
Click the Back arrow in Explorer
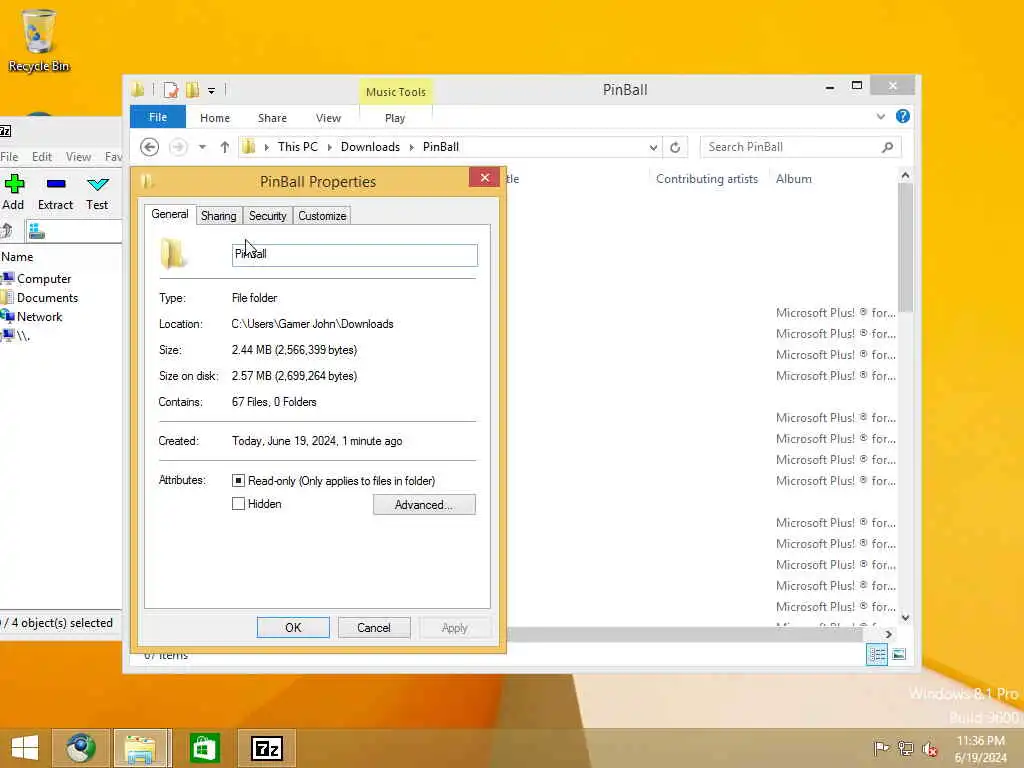tap(150, 147)
